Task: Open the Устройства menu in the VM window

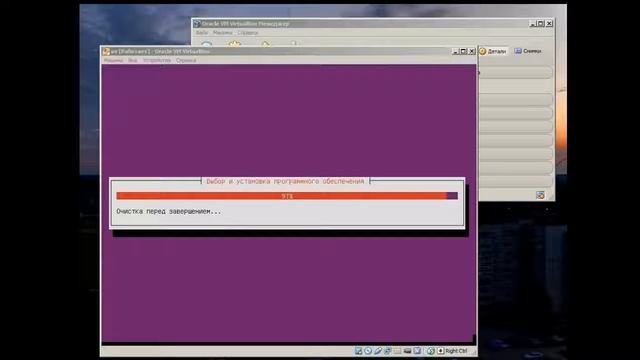Action: point(157,60)
